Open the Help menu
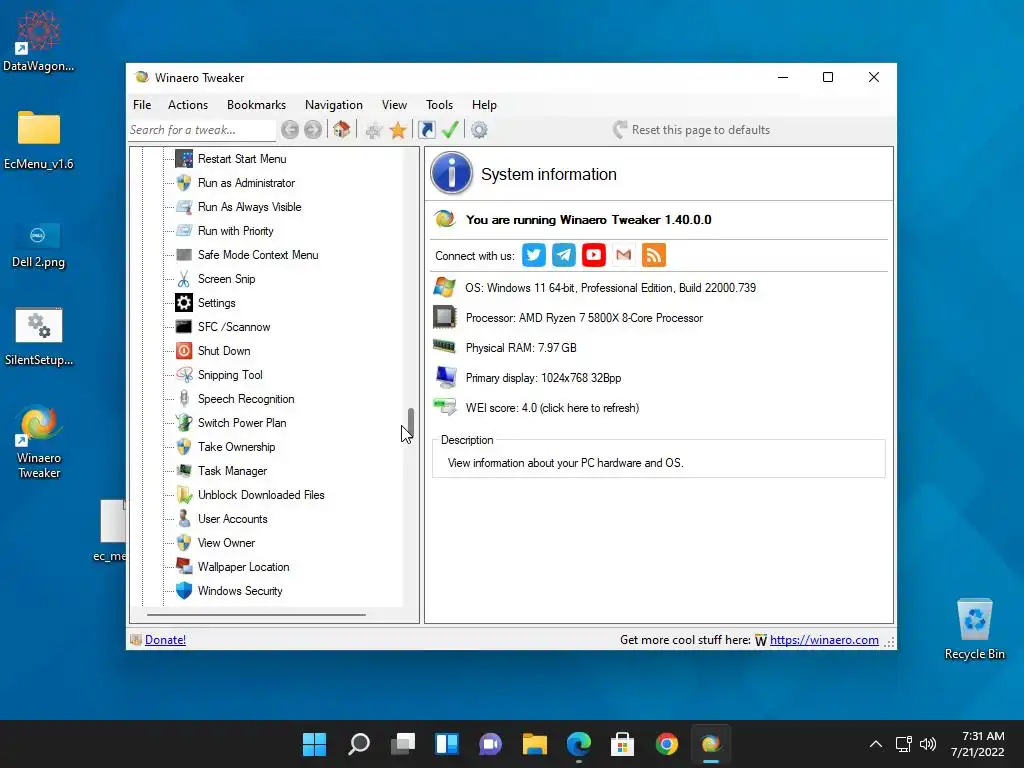 coord(485,104)
